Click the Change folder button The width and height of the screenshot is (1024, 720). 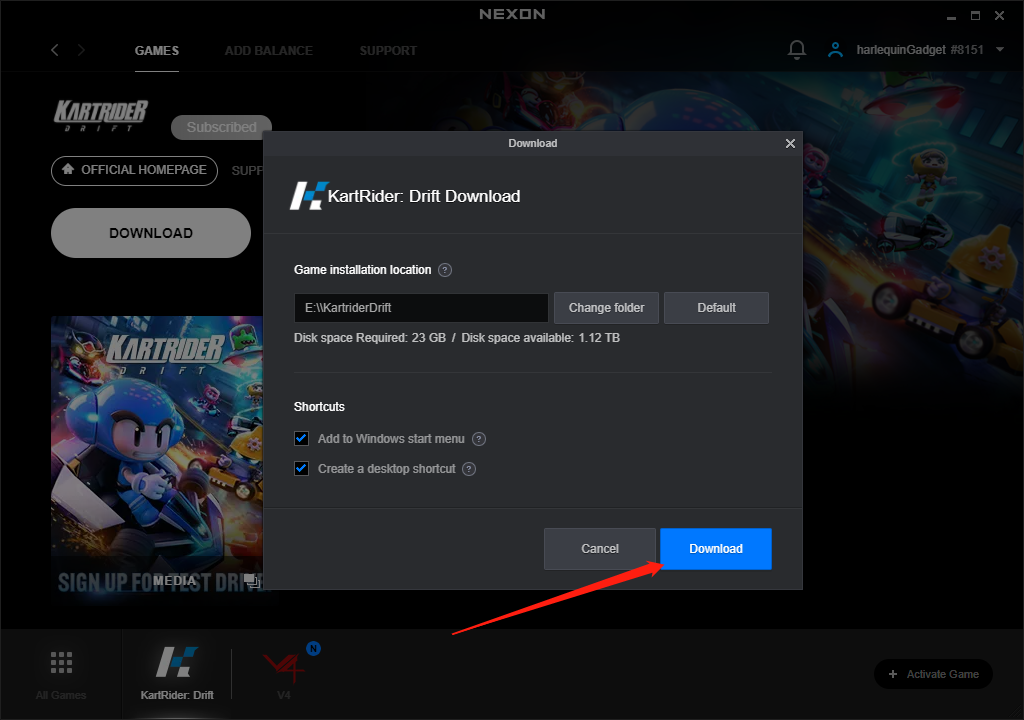pos(606,308)
